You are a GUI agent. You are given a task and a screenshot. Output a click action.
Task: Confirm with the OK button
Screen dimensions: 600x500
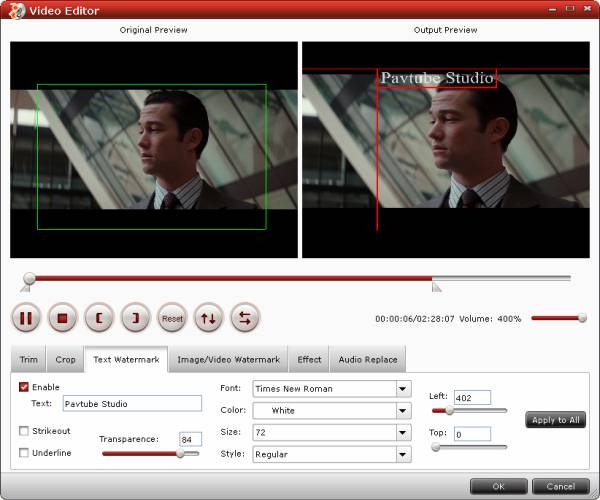tap(499, 486)
